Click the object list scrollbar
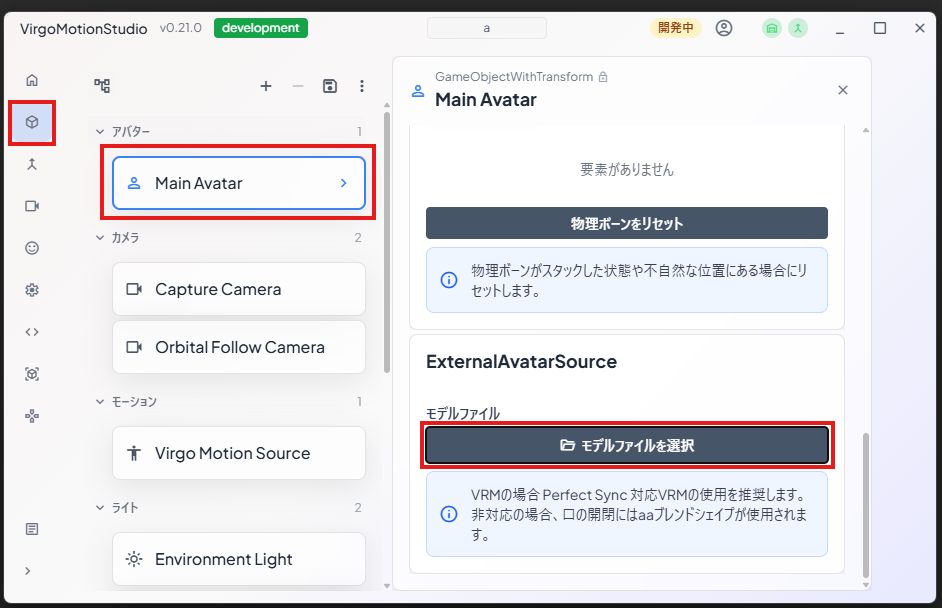The image size is (942, 608). pyautogui.click(x=387, y=242)
